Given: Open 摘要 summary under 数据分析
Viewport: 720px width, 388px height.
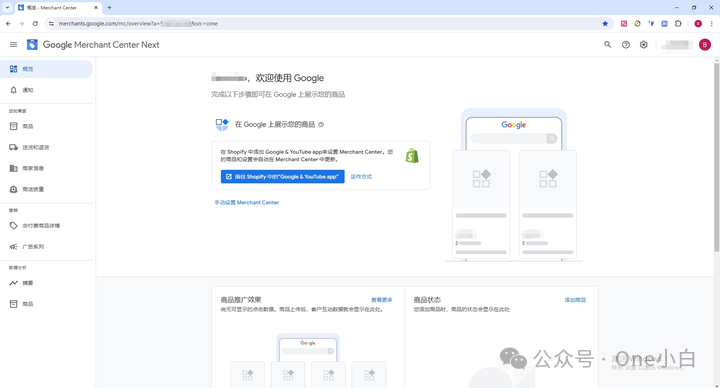Looking at the screenshot, I should point(46,283).
